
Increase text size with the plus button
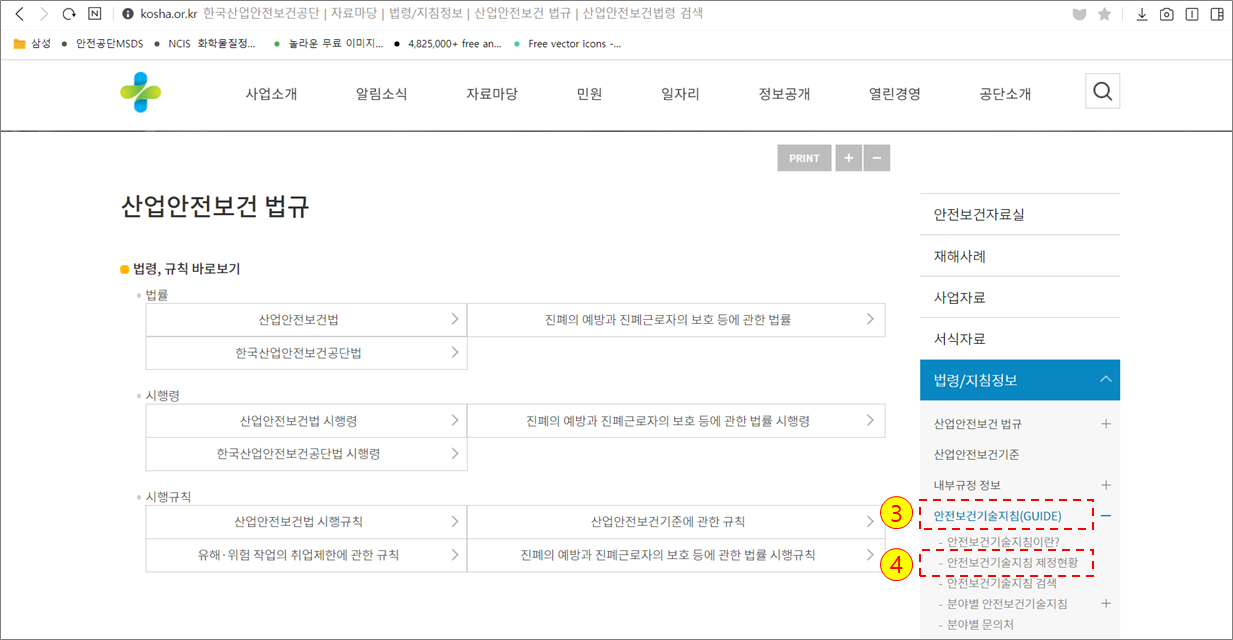(848, 158)
